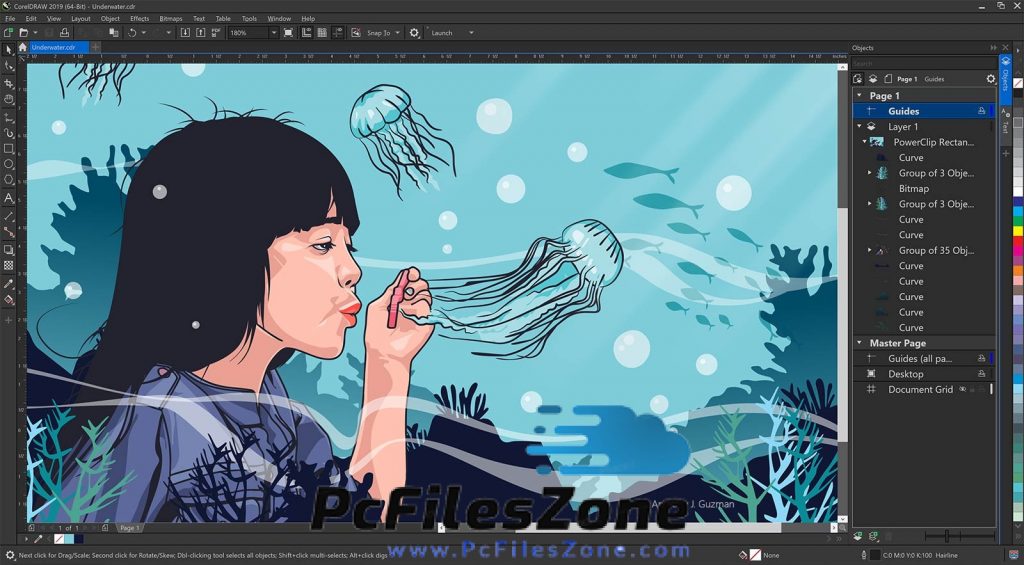Pick the Text tool
Viewport: 1024px width, 565px height.
[9, 198]
